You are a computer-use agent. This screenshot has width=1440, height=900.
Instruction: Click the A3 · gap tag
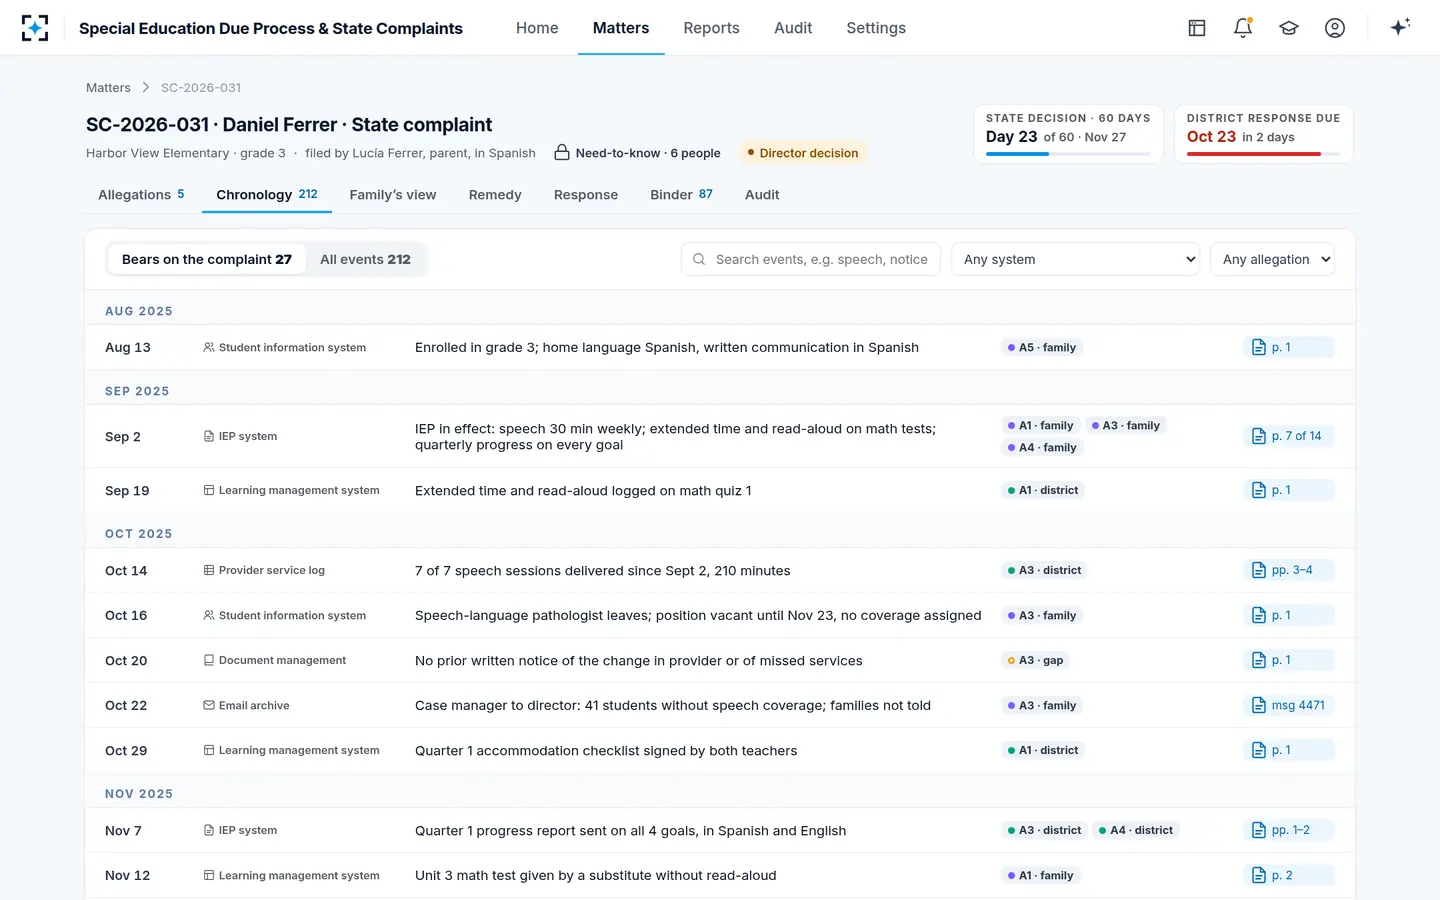[x=1035, y=660]
